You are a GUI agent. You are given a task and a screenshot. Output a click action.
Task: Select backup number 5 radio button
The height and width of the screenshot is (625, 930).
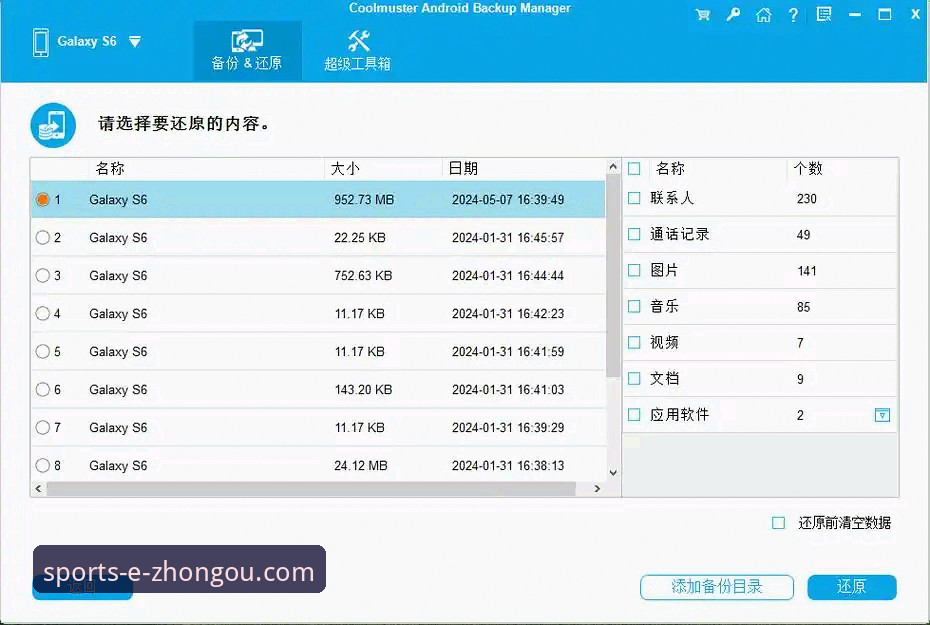43,352
